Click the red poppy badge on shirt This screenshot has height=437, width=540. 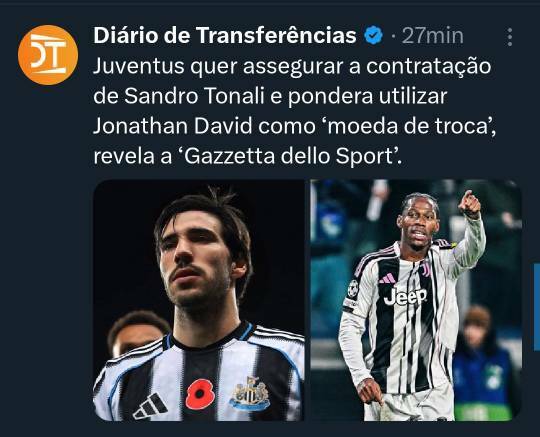pyautogui.click(x=200, y=394)
